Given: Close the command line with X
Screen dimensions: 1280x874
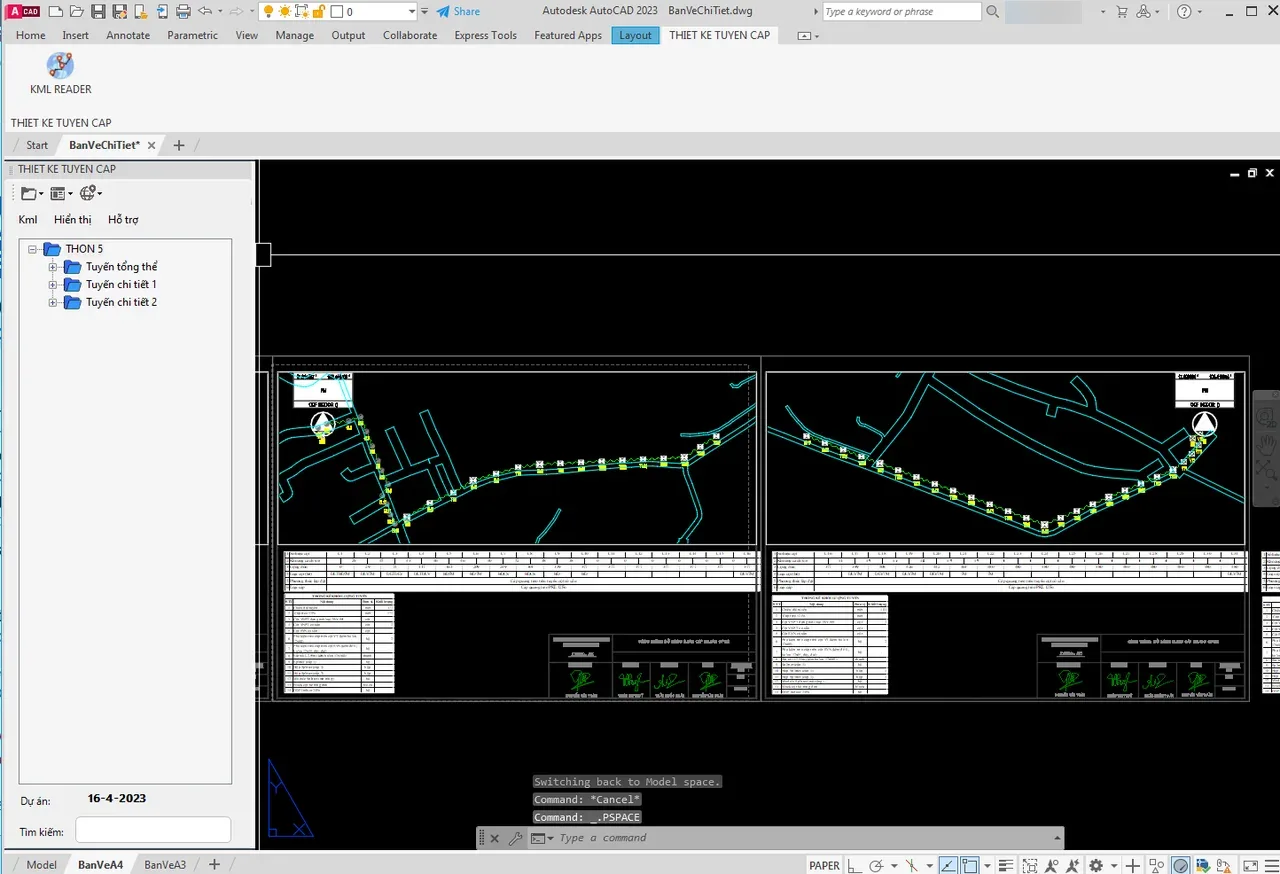Looking at the screenshot, I should tap(494, 838).
